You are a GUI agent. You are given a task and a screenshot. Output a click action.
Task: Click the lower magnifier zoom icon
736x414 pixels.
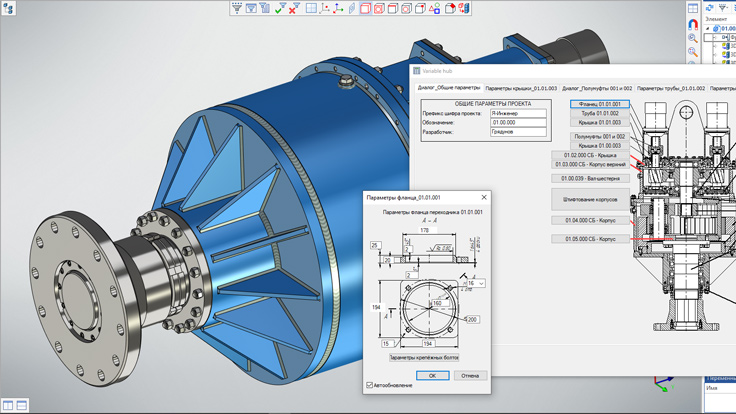693,52
